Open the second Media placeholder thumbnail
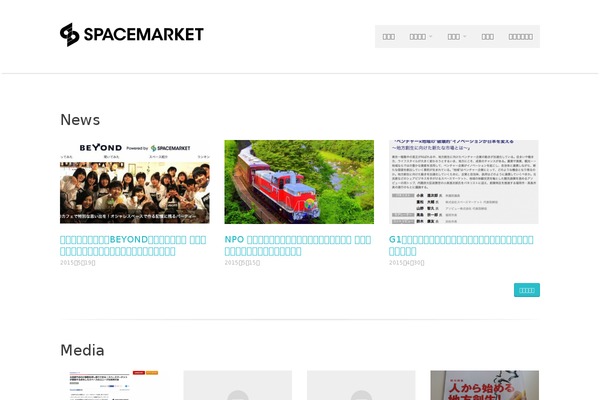The width and height of the screenshot is (600, 400). coord(238,385)
